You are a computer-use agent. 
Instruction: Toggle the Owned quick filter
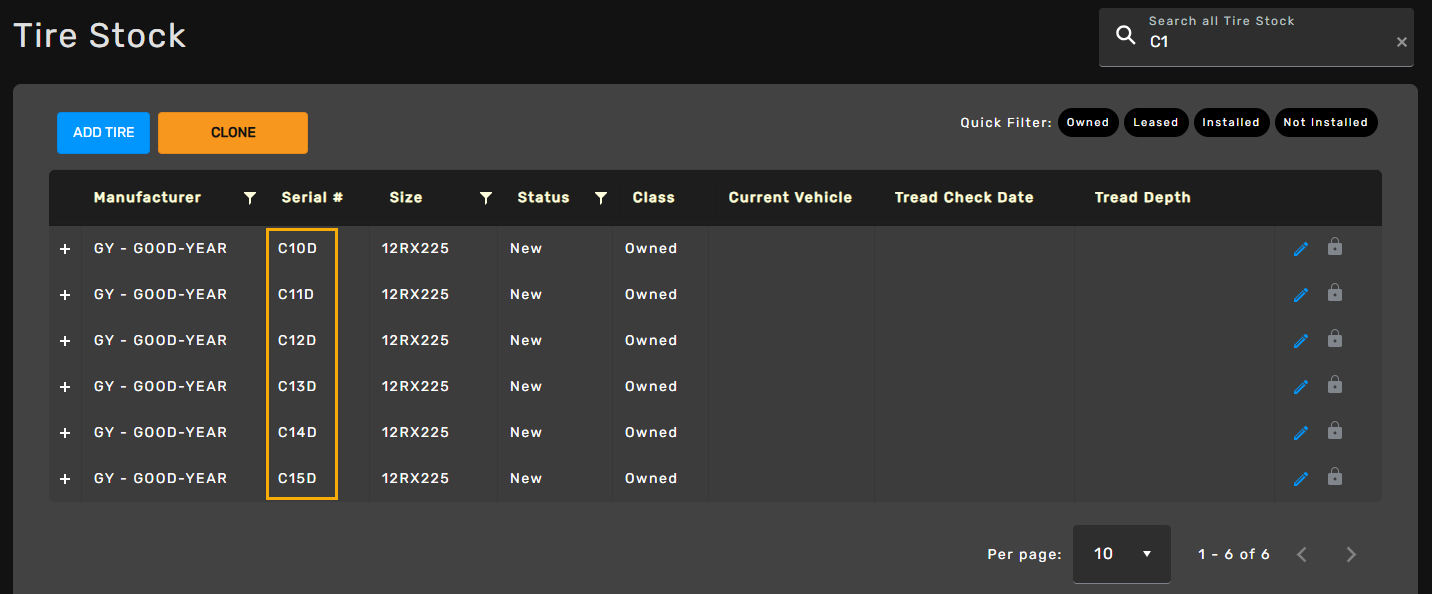point(1087,122)
